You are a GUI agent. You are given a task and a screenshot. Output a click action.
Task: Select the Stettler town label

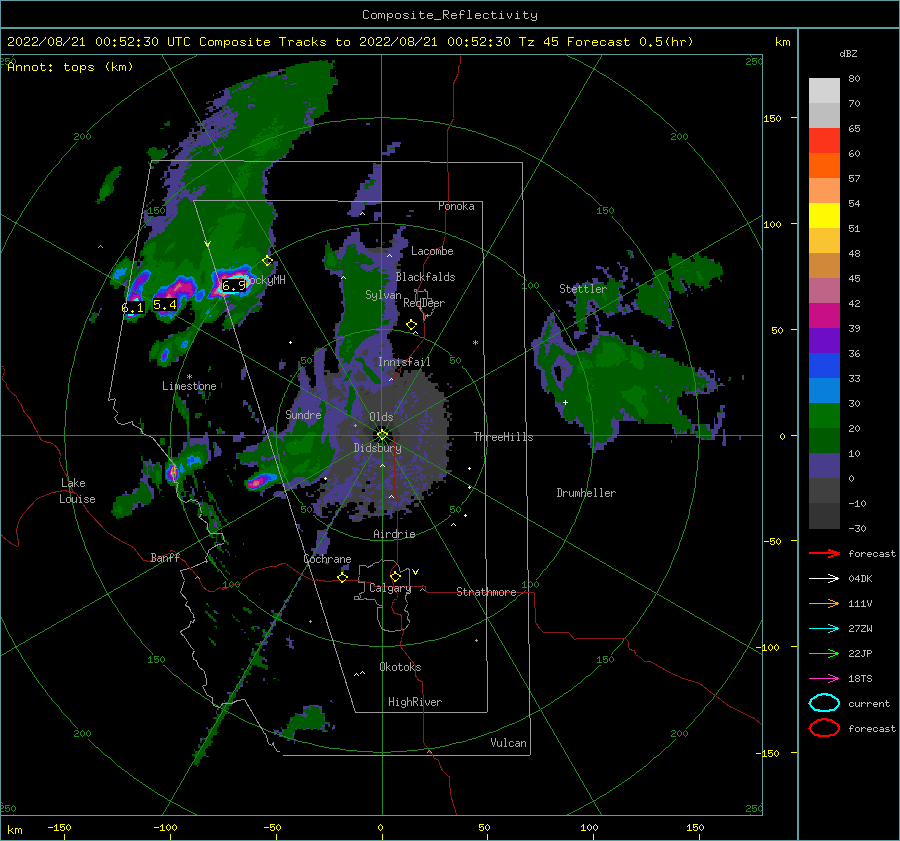583,289
